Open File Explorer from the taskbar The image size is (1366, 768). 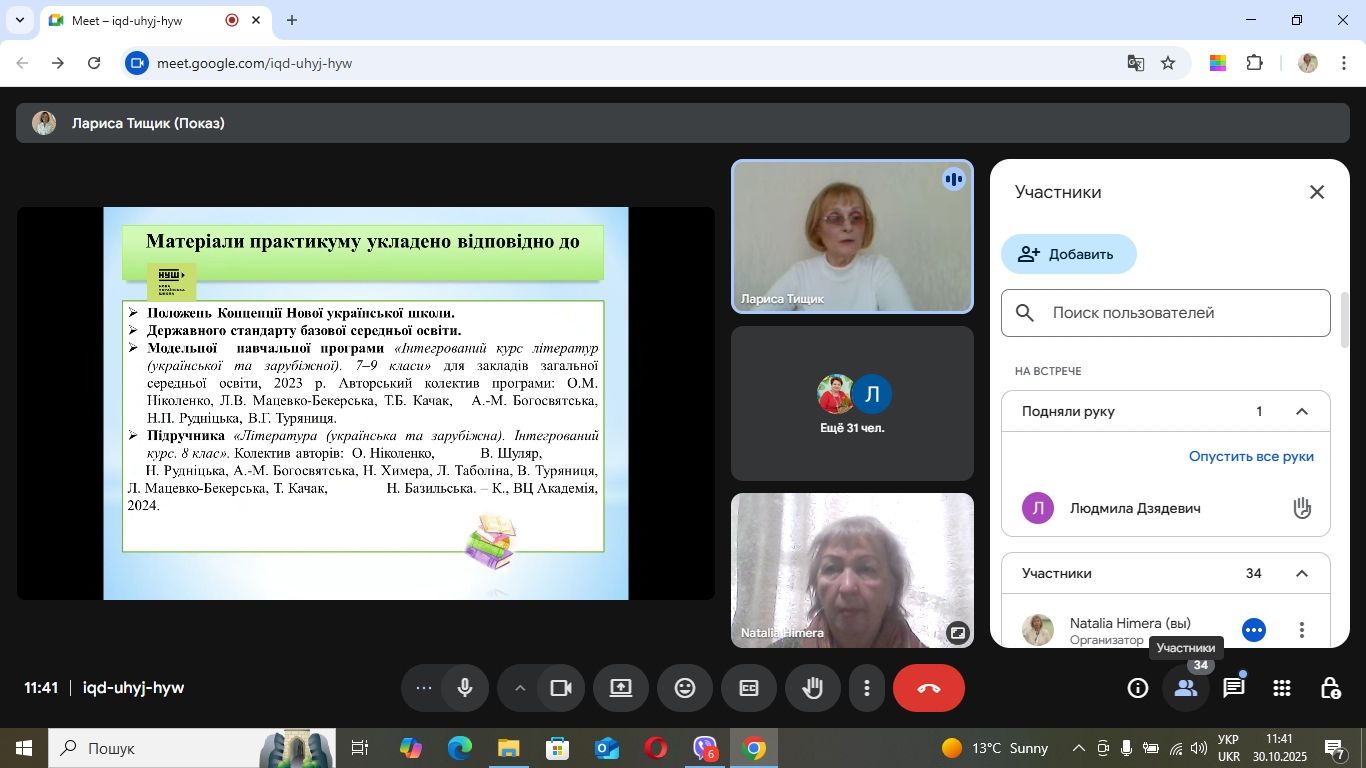coord(508,748)
